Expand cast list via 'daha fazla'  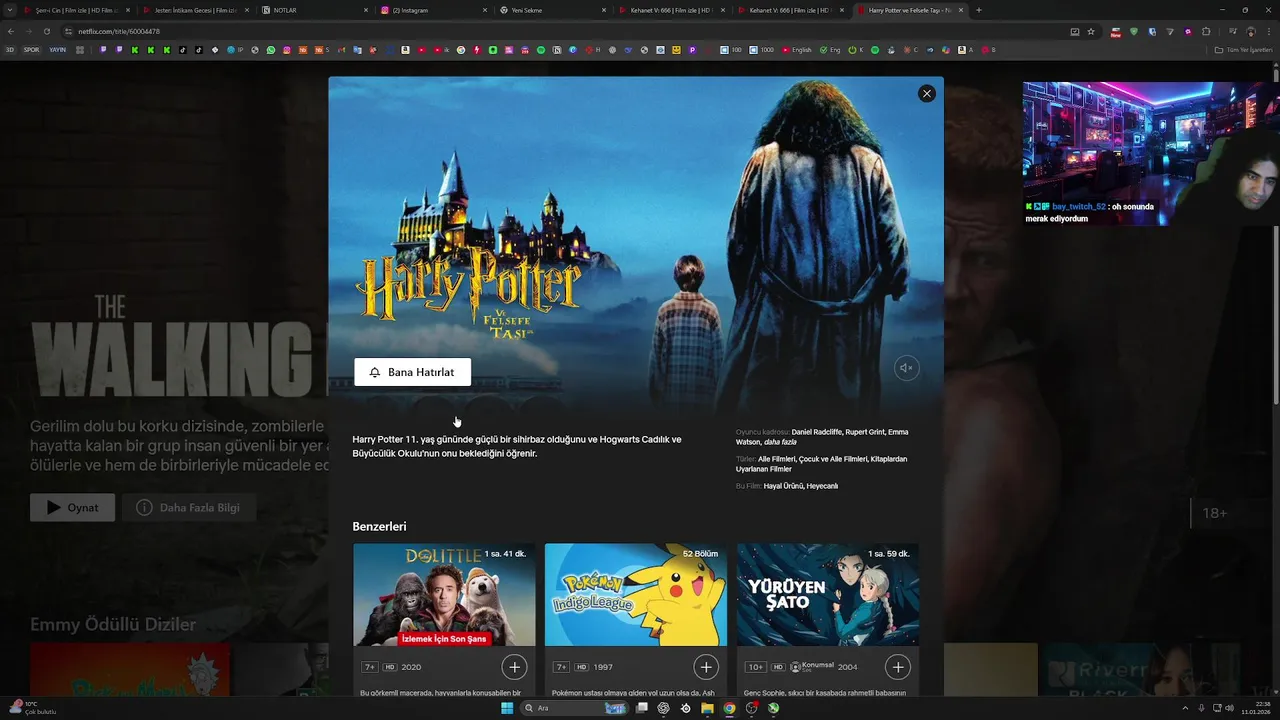point(780,442)
